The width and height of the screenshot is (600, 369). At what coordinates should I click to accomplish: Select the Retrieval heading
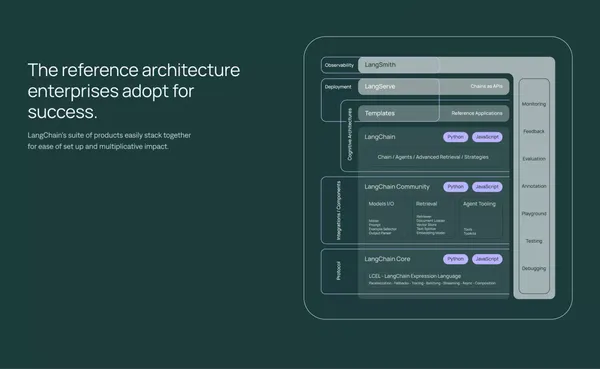[426, 204]
